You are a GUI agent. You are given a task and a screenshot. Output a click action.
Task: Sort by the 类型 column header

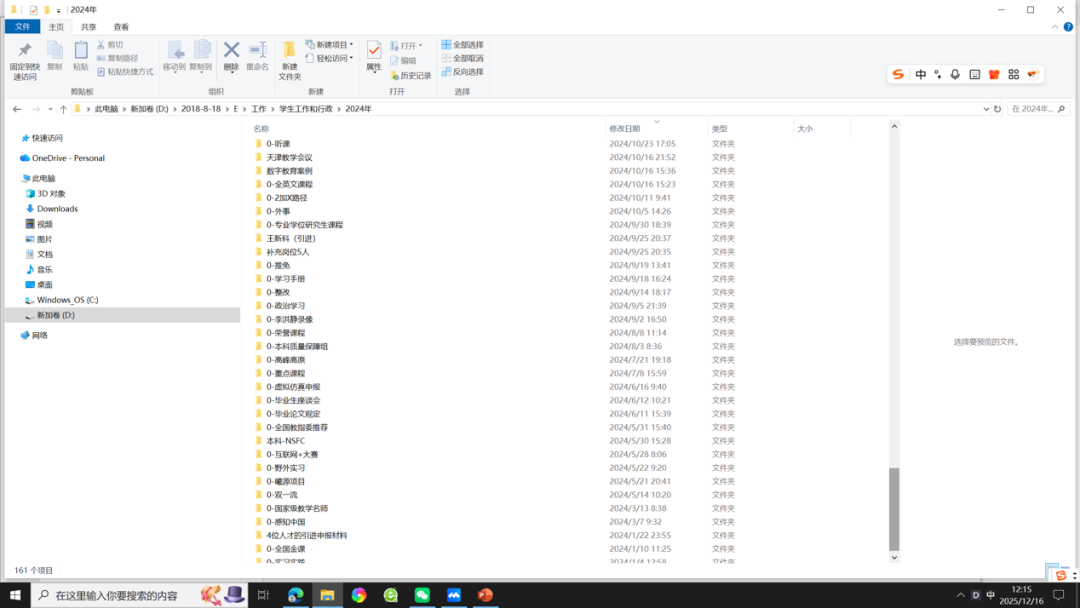tap(720, 129)
